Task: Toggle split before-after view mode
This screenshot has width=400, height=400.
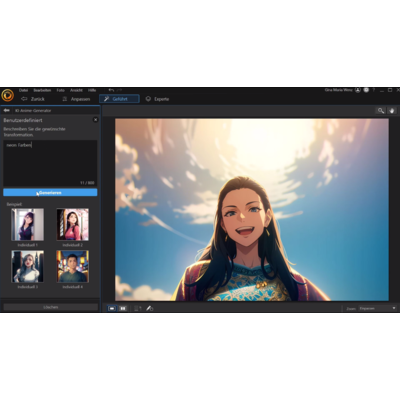Action: coord(123,308)
